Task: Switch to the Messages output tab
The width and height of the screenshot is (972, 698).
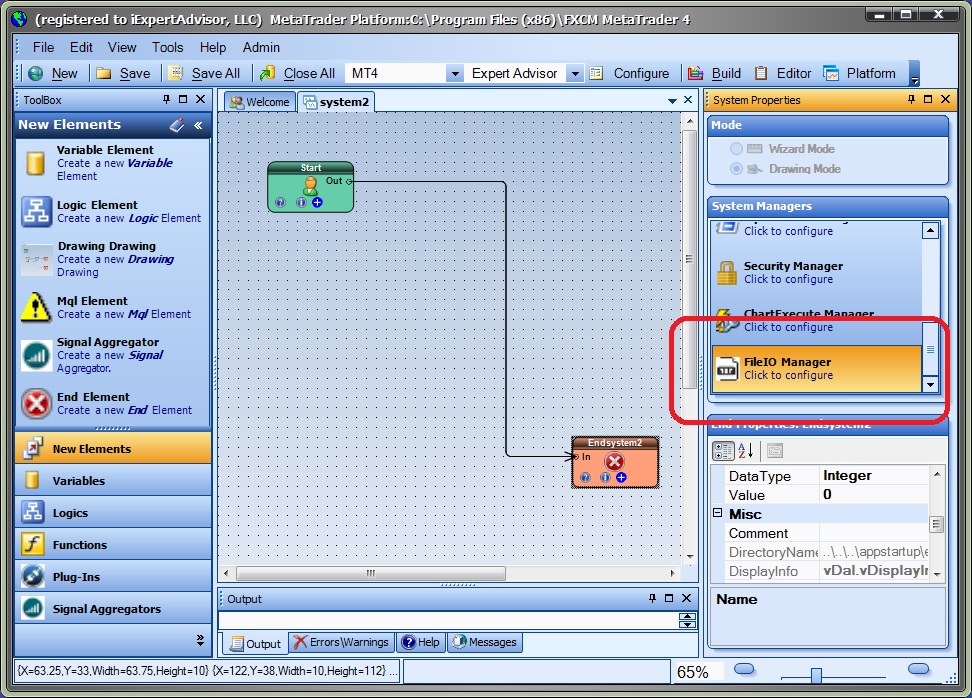Action: click(484, 642)
